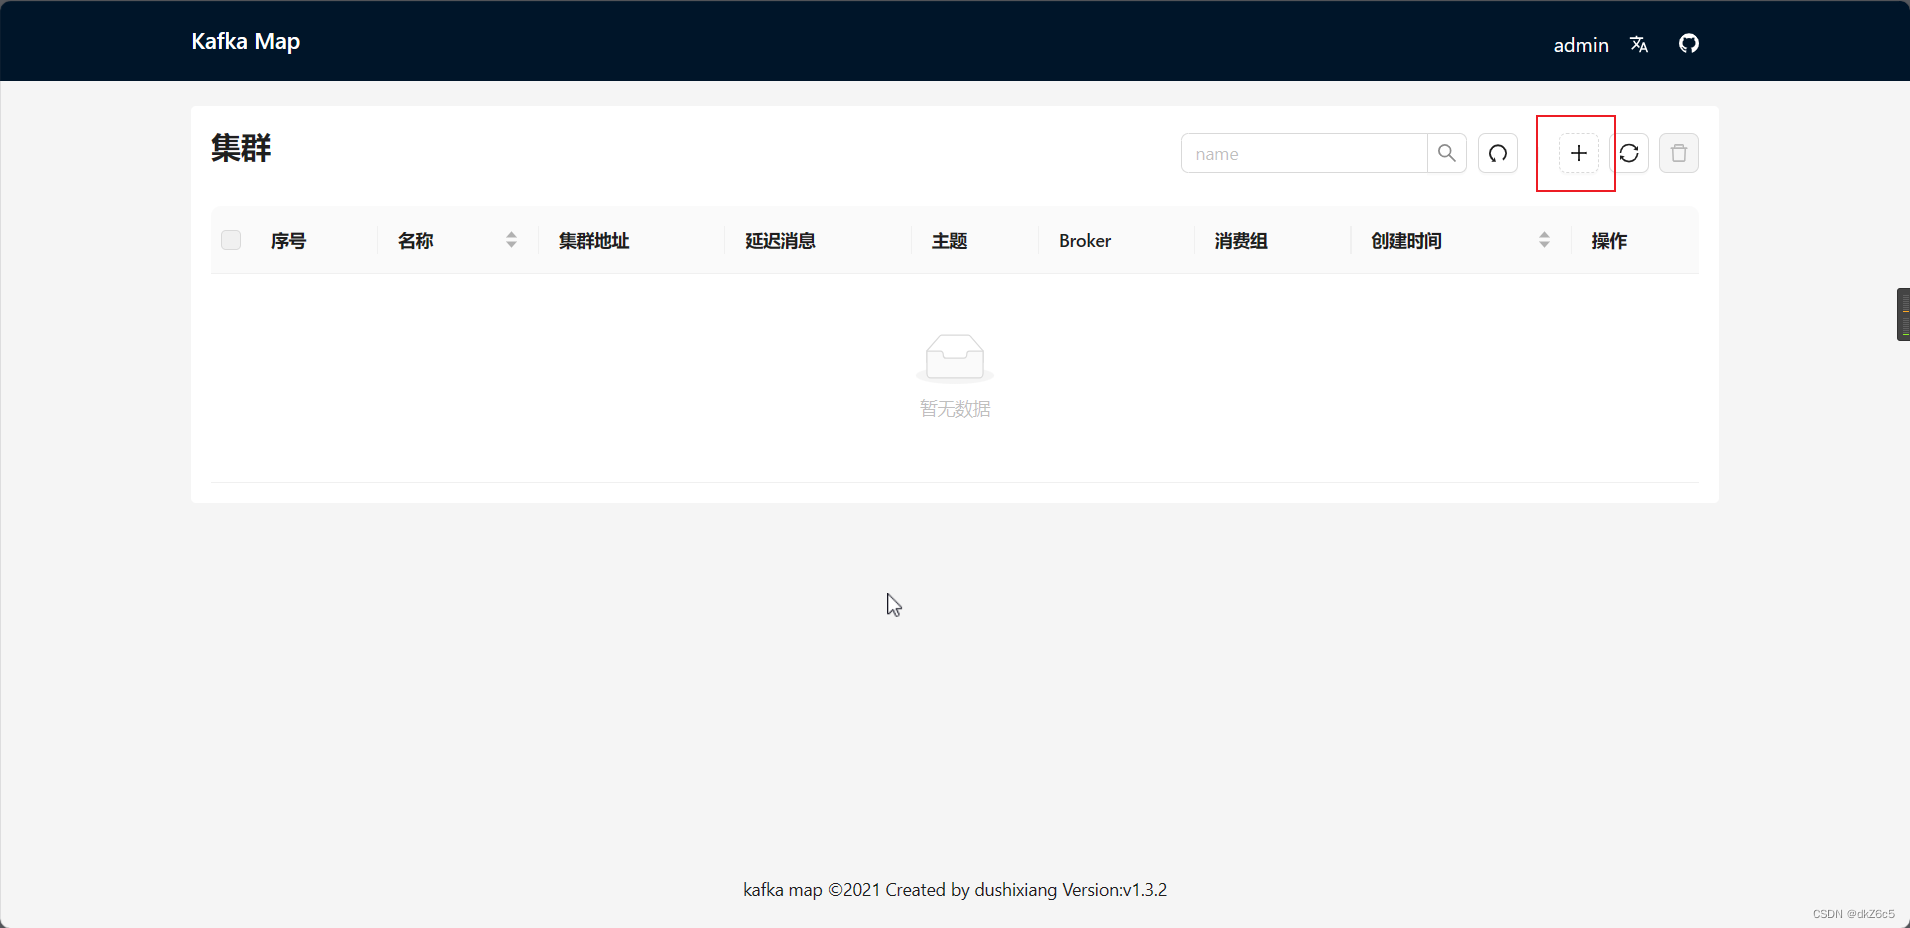Click the Kafka Map logo title
The image size is (1910, 928).
point(245,41)
